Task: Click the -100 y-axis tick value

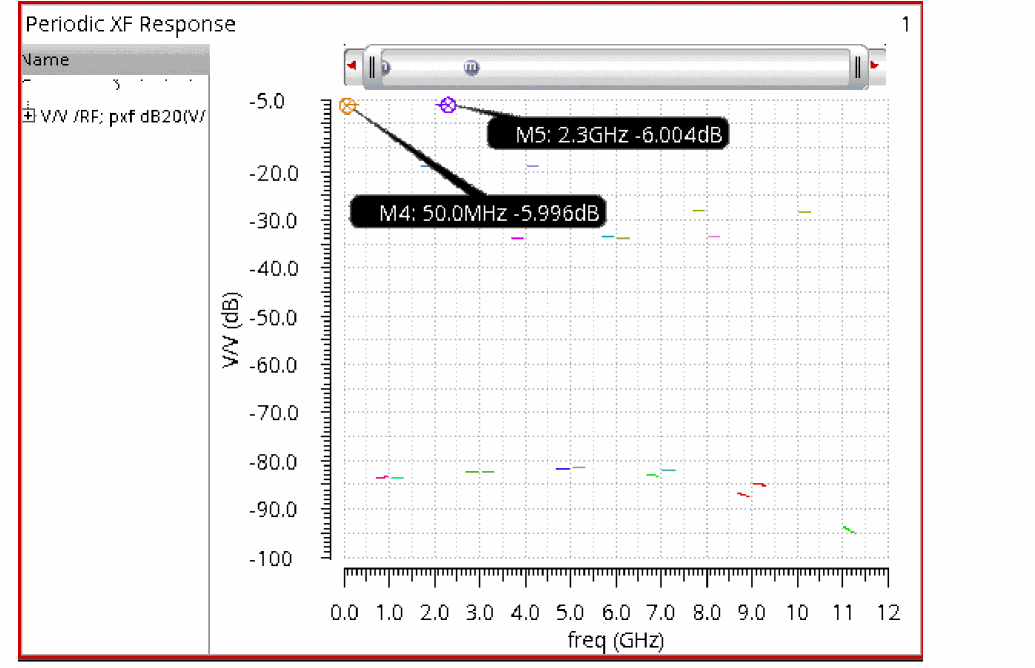Action: tap(271, 559)
